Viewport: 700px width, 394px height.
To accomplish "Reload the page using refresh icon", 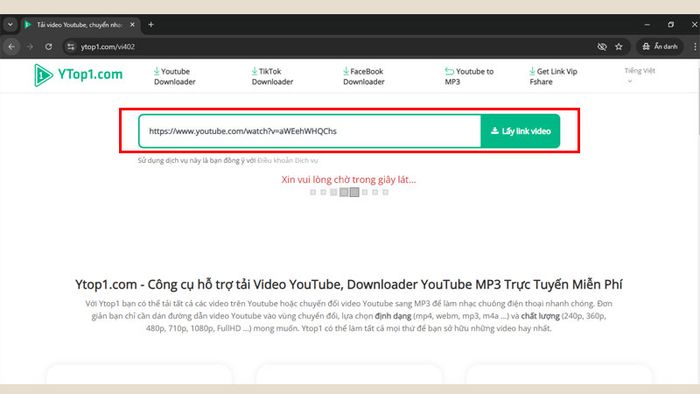I will tap(49, 46).
